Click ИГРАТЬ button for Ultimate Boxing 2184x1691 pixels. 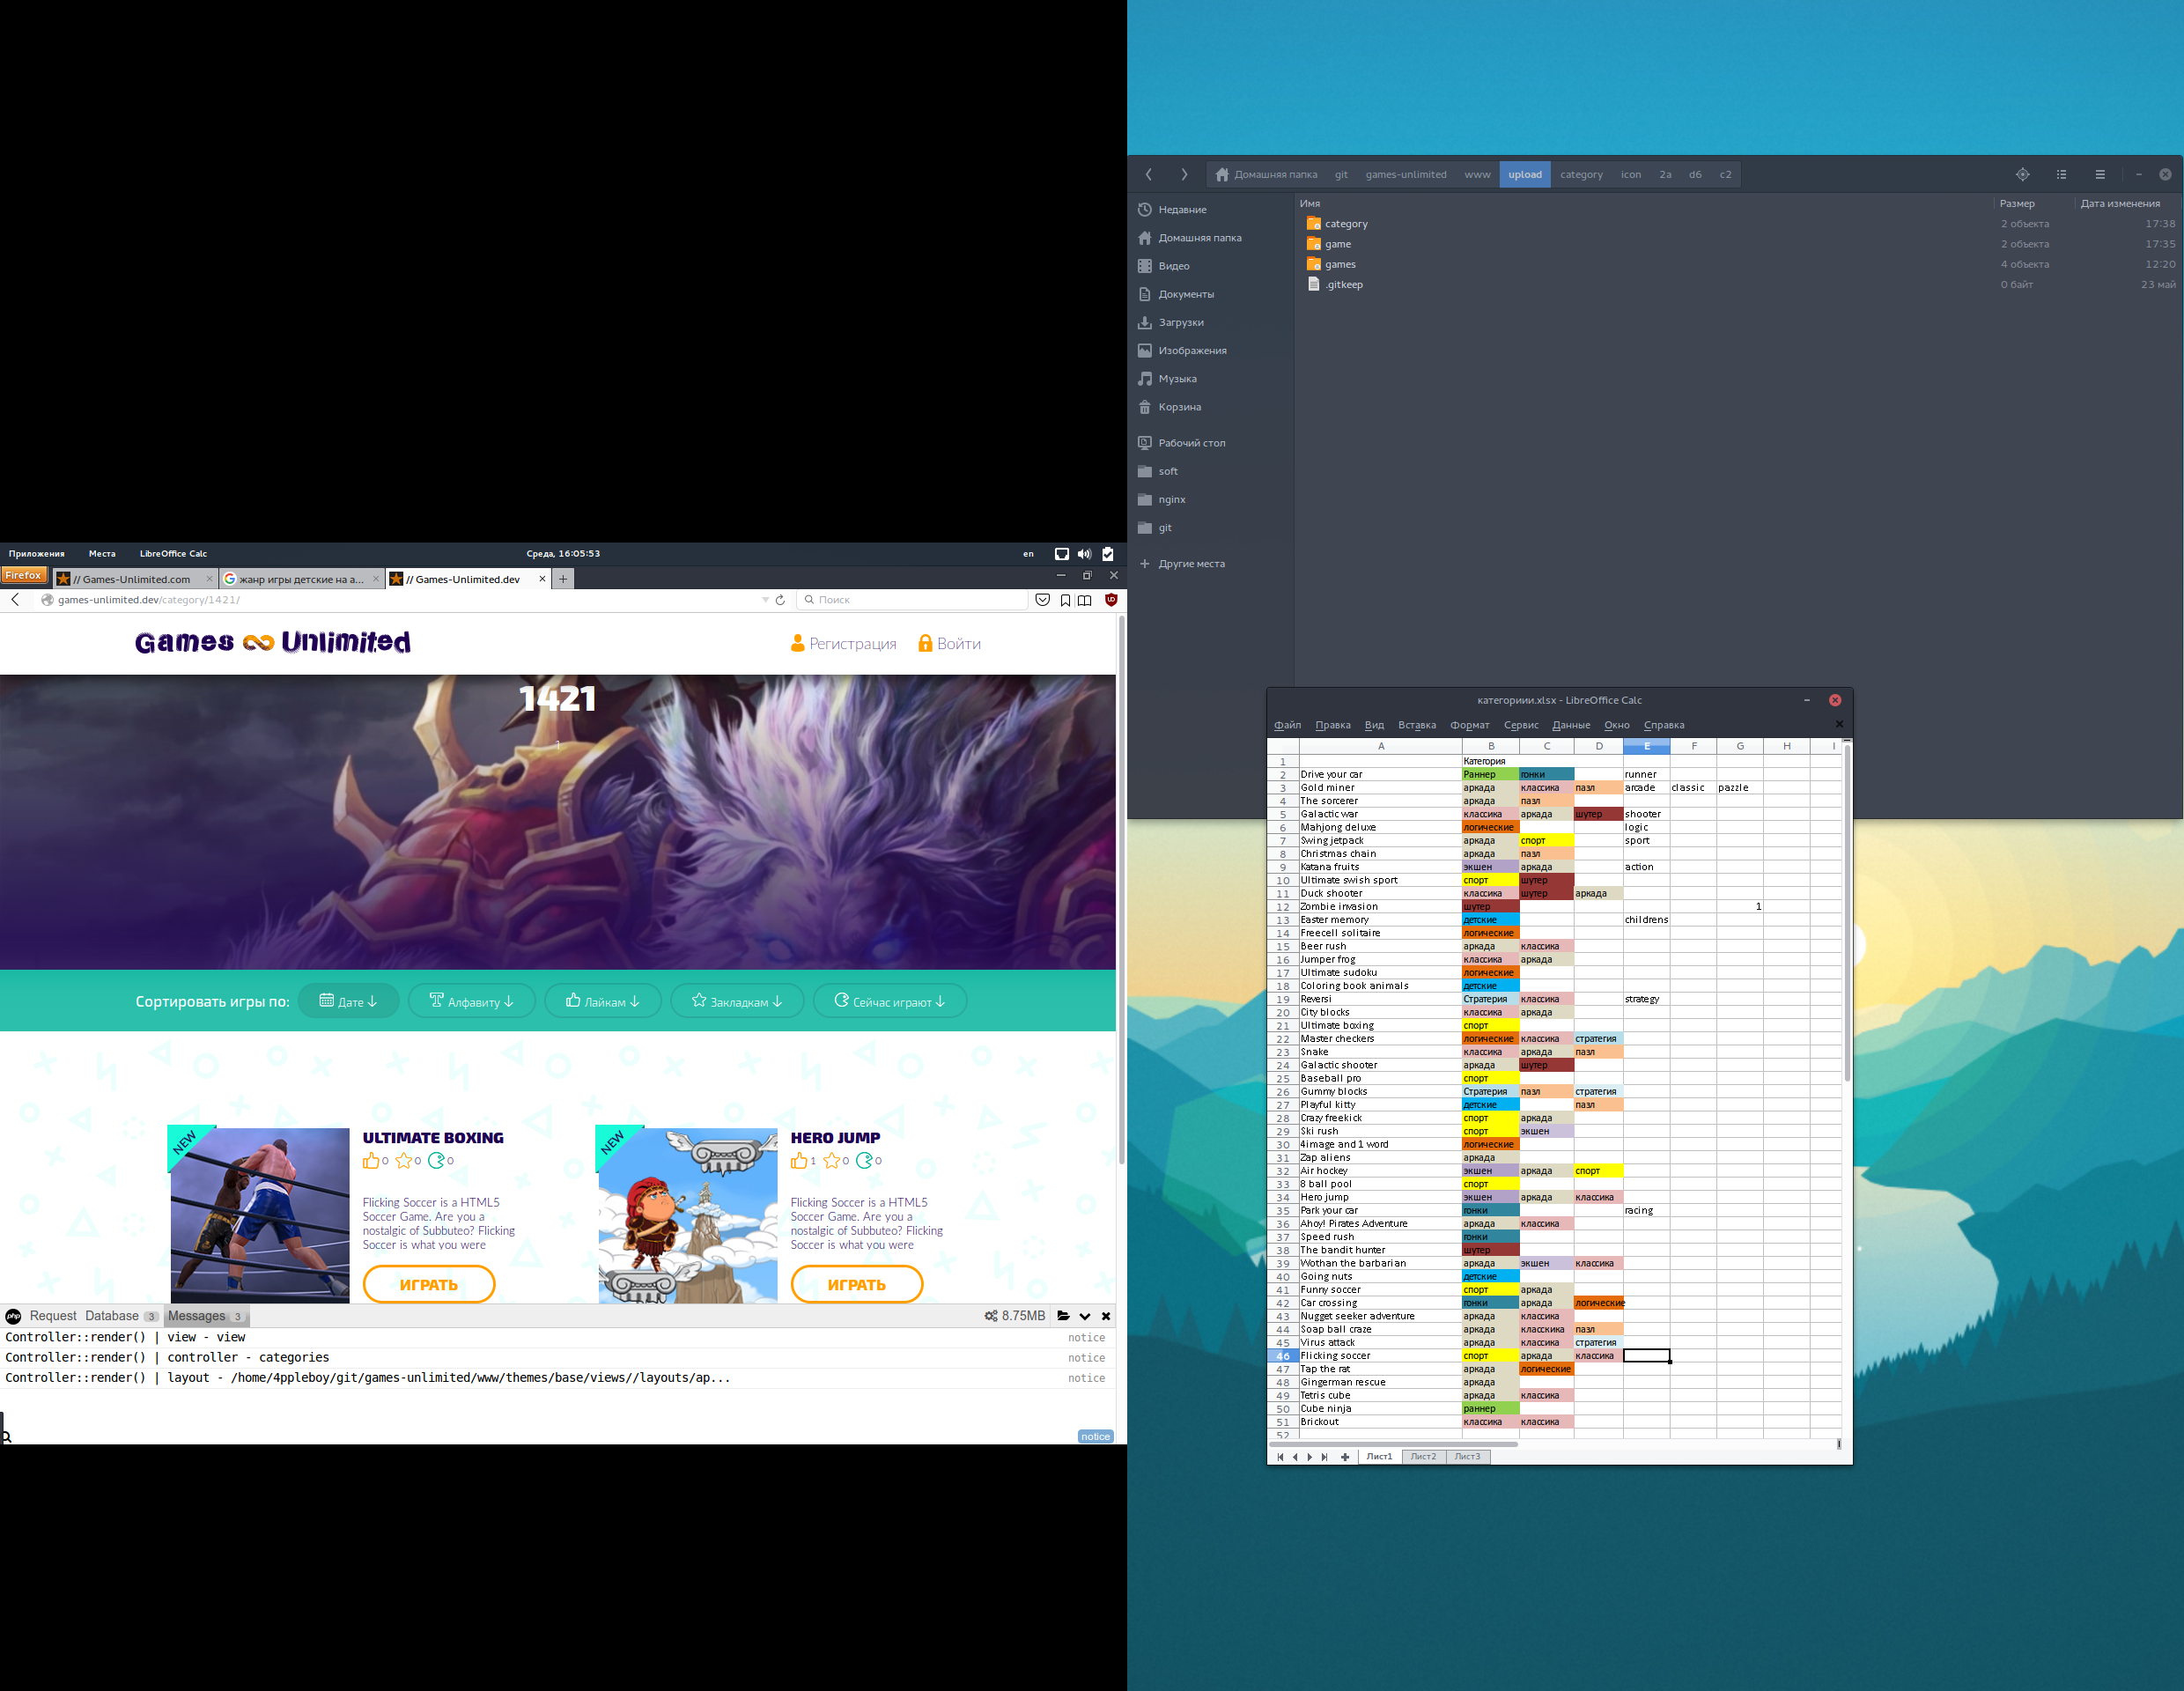[429, 1285]
